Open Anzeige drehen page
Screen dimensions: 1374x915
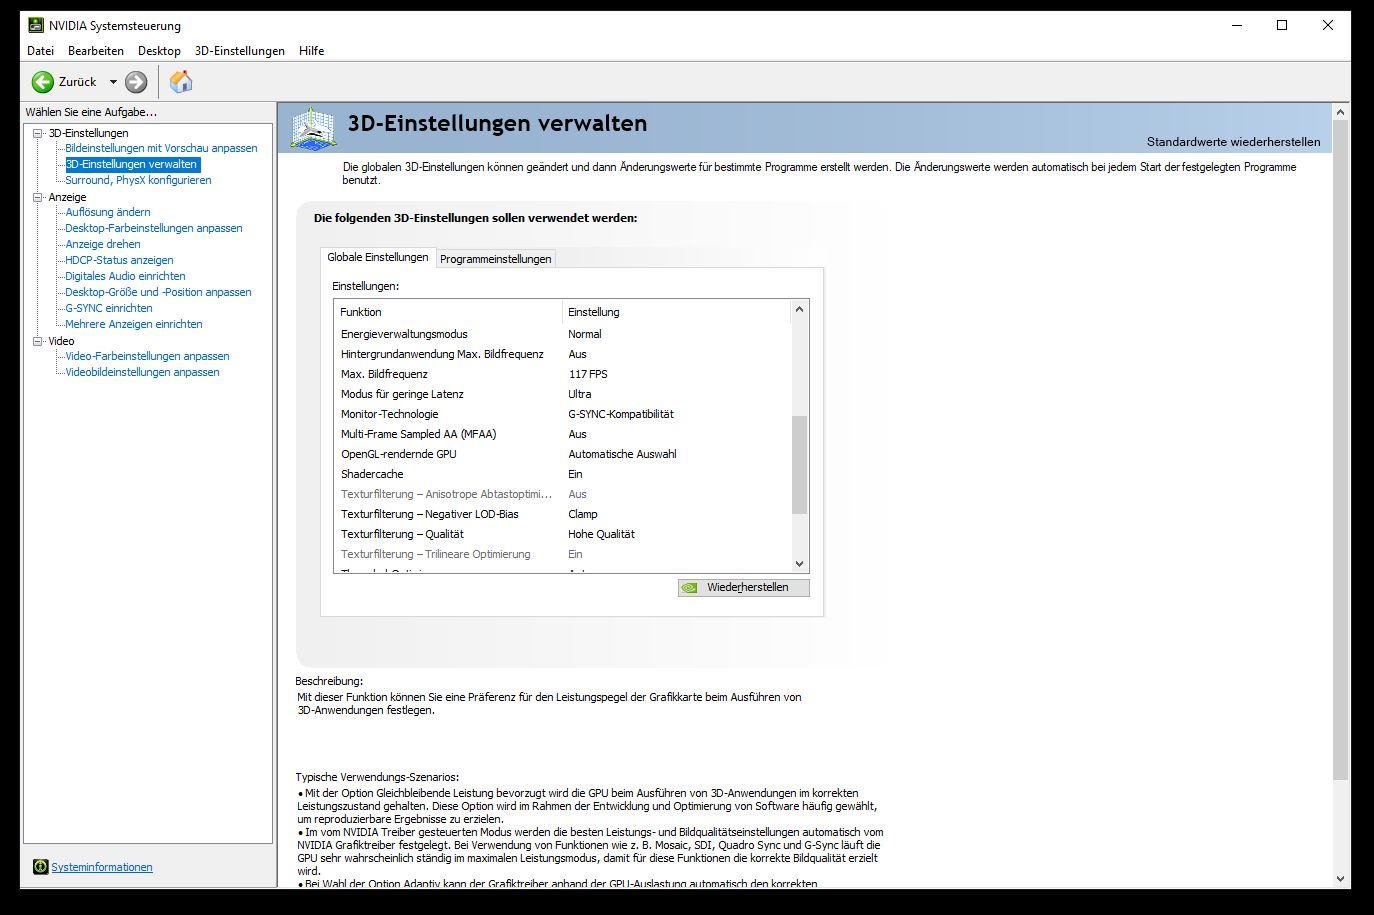pos(103,244)
